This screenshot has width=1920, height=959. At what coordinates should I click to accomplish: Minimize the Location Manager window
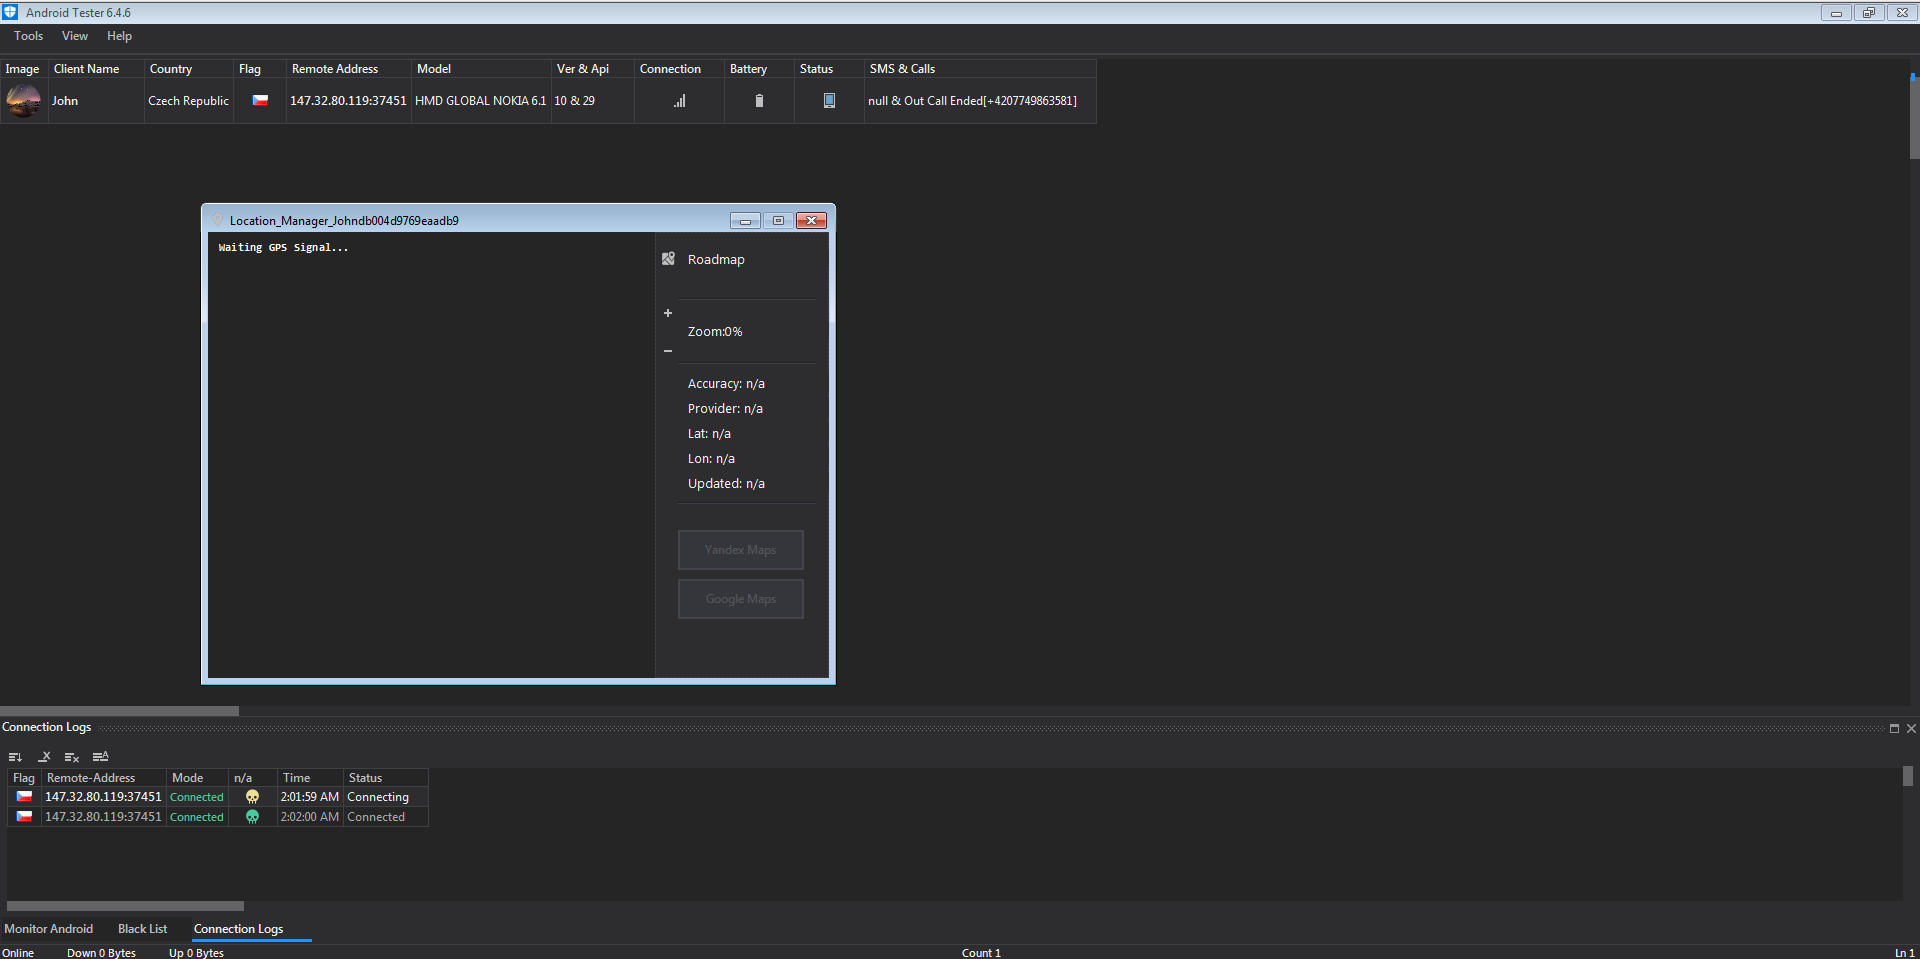[745, 221]
